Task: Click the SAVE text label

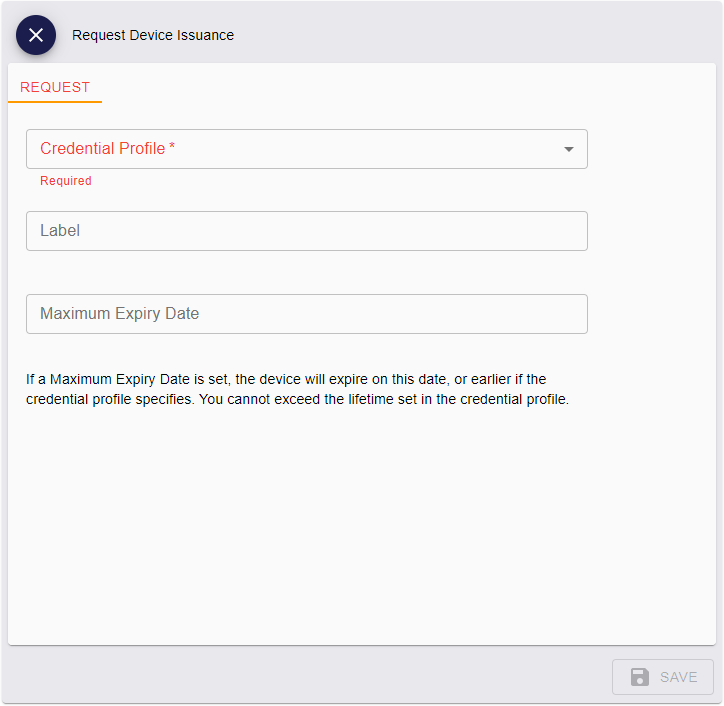Action: pyautogui.click(x=678, y=677)
